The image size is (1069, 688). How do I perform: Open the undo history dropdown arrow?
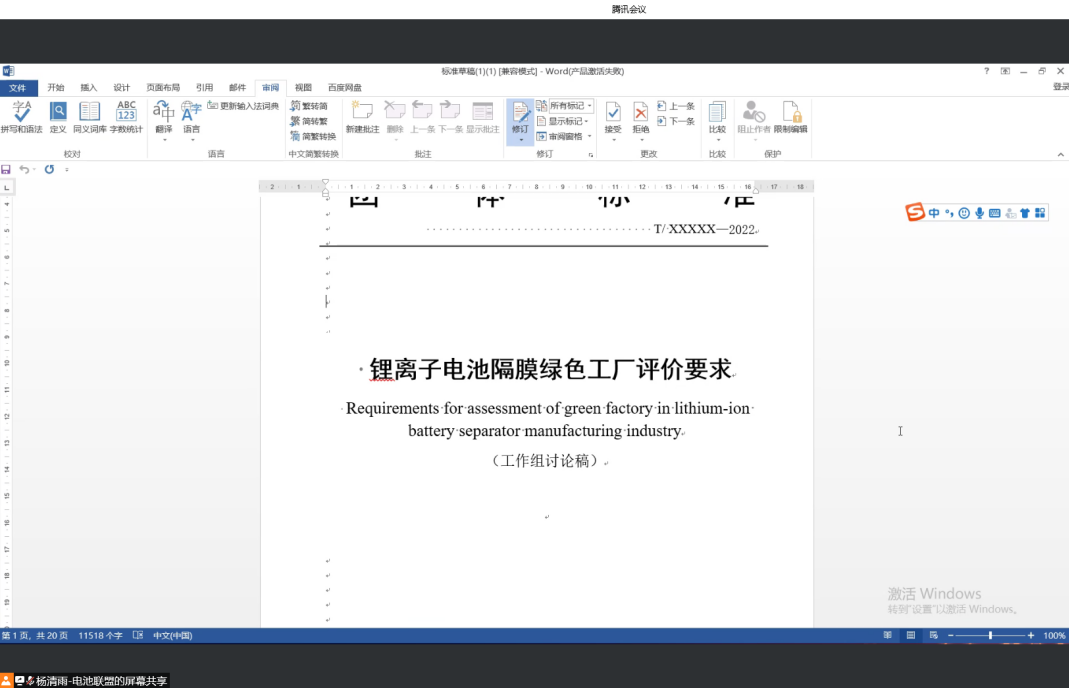coord(34,169)
